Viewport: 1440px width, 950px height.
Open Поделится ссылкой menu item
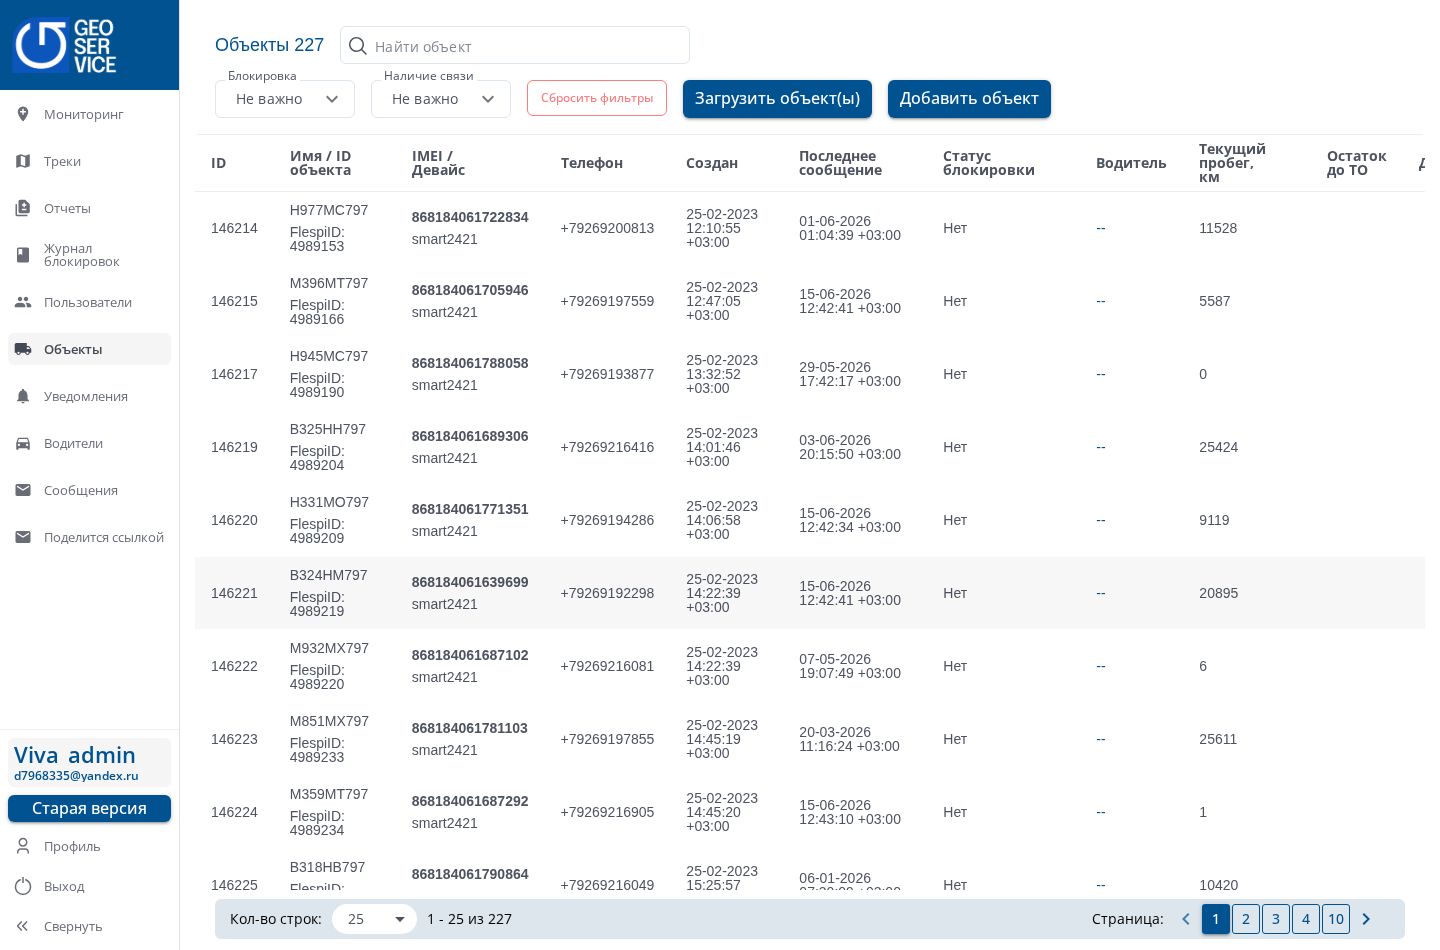tap(89, 537)
